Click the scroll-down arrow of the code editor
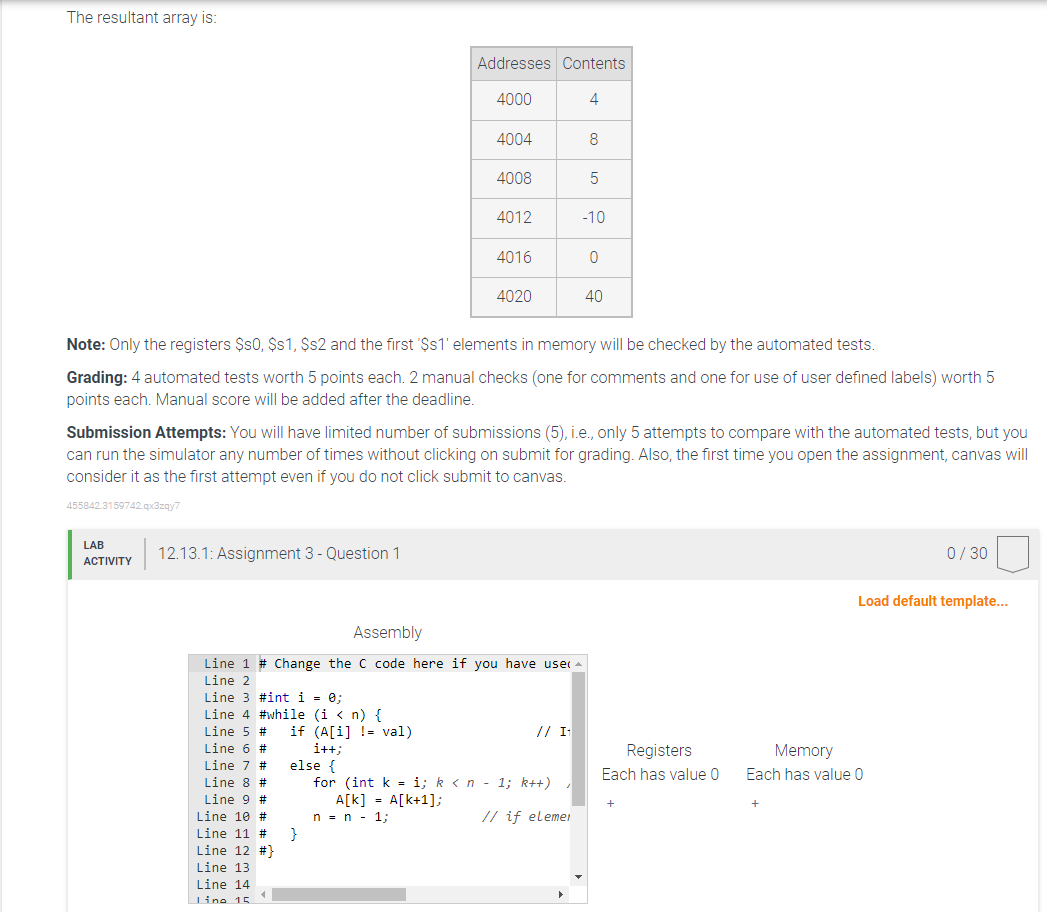 (x=578, y=875)
